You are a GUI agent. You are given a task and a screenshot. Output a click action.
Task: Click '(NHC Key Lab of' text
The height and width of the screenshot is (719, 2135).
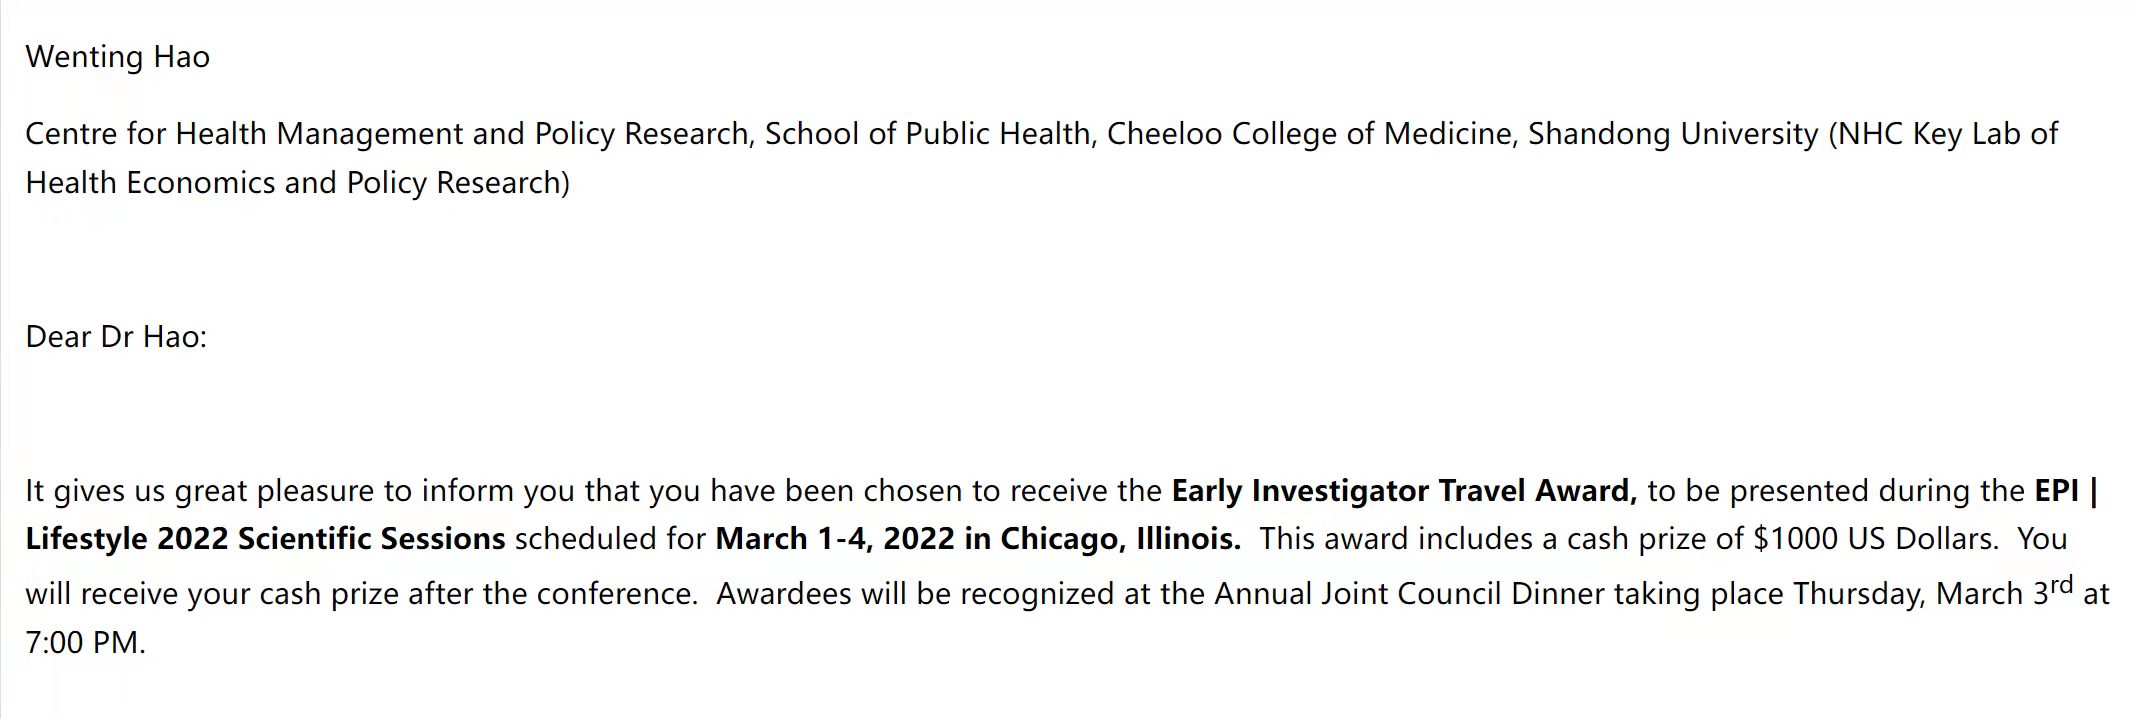coord(1943,134)
